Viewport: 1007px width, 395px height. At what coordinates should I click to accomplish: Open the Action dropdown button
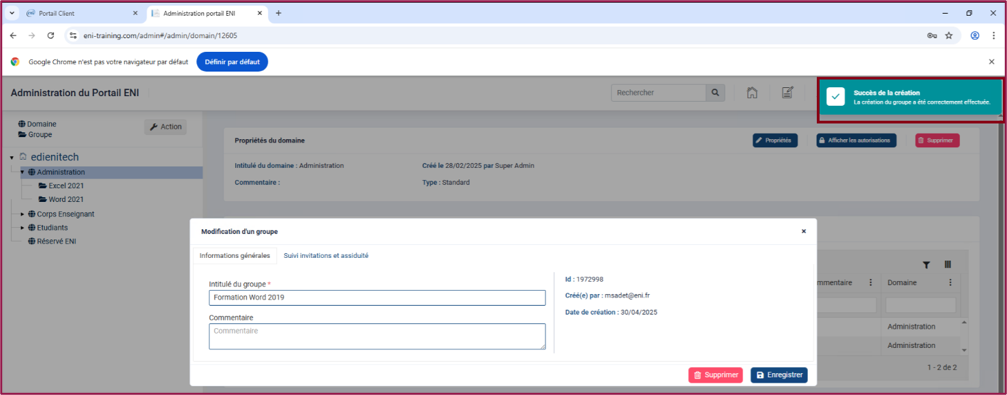tap(166, 127)
